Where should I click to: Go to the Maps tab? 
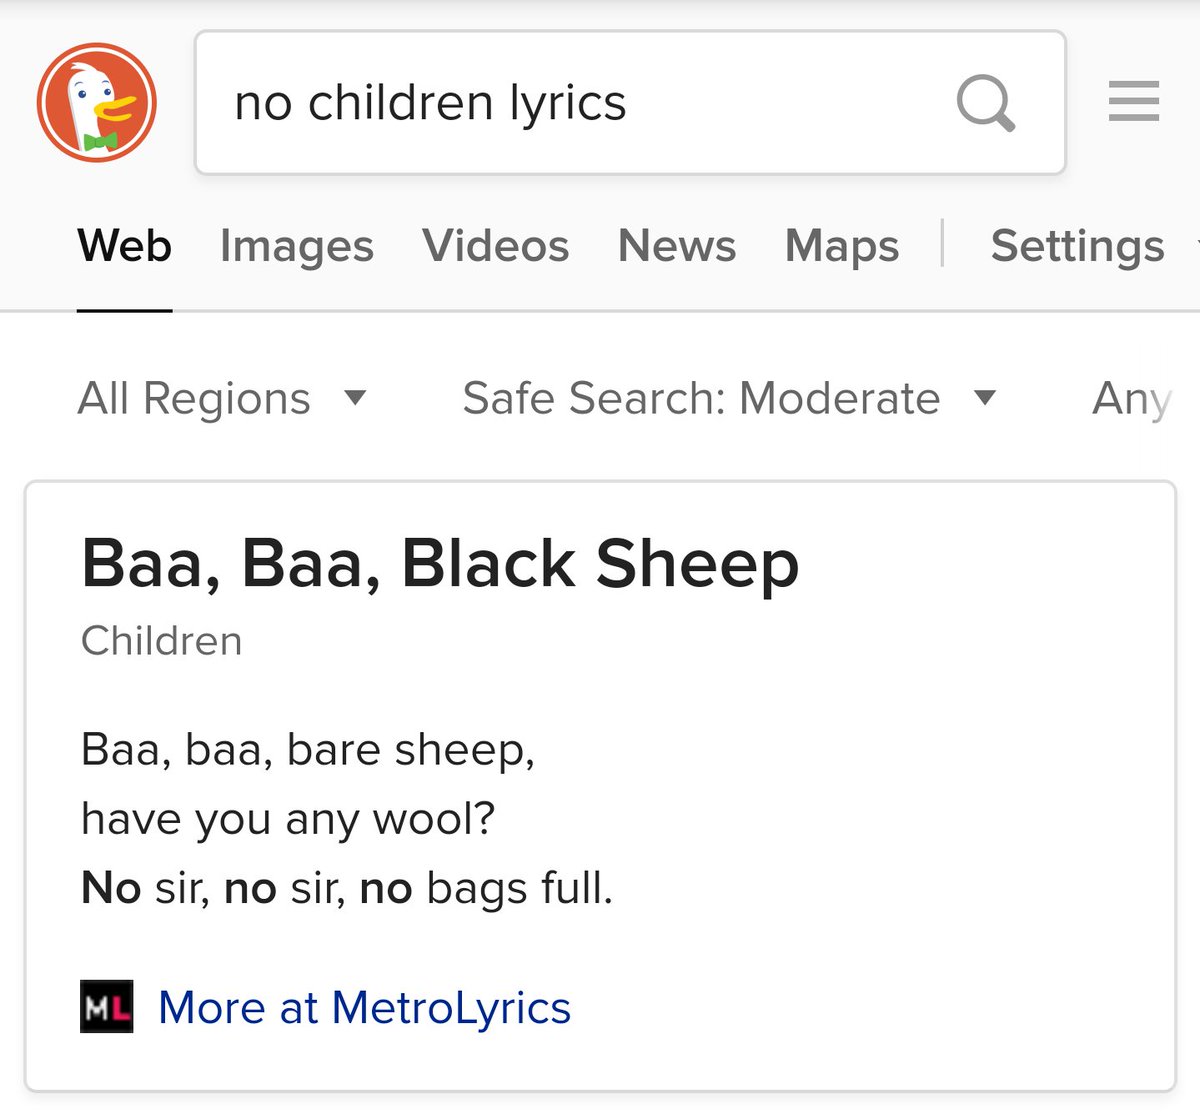point(841,246)
